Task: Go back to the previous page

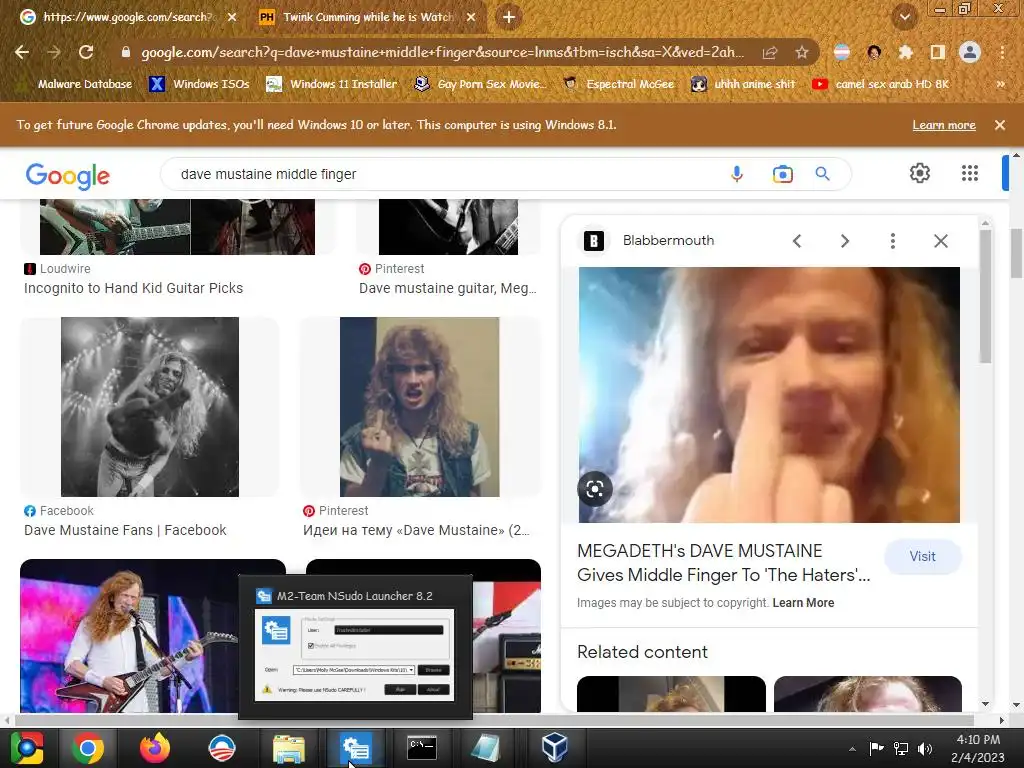Action: tap(22, 52)
